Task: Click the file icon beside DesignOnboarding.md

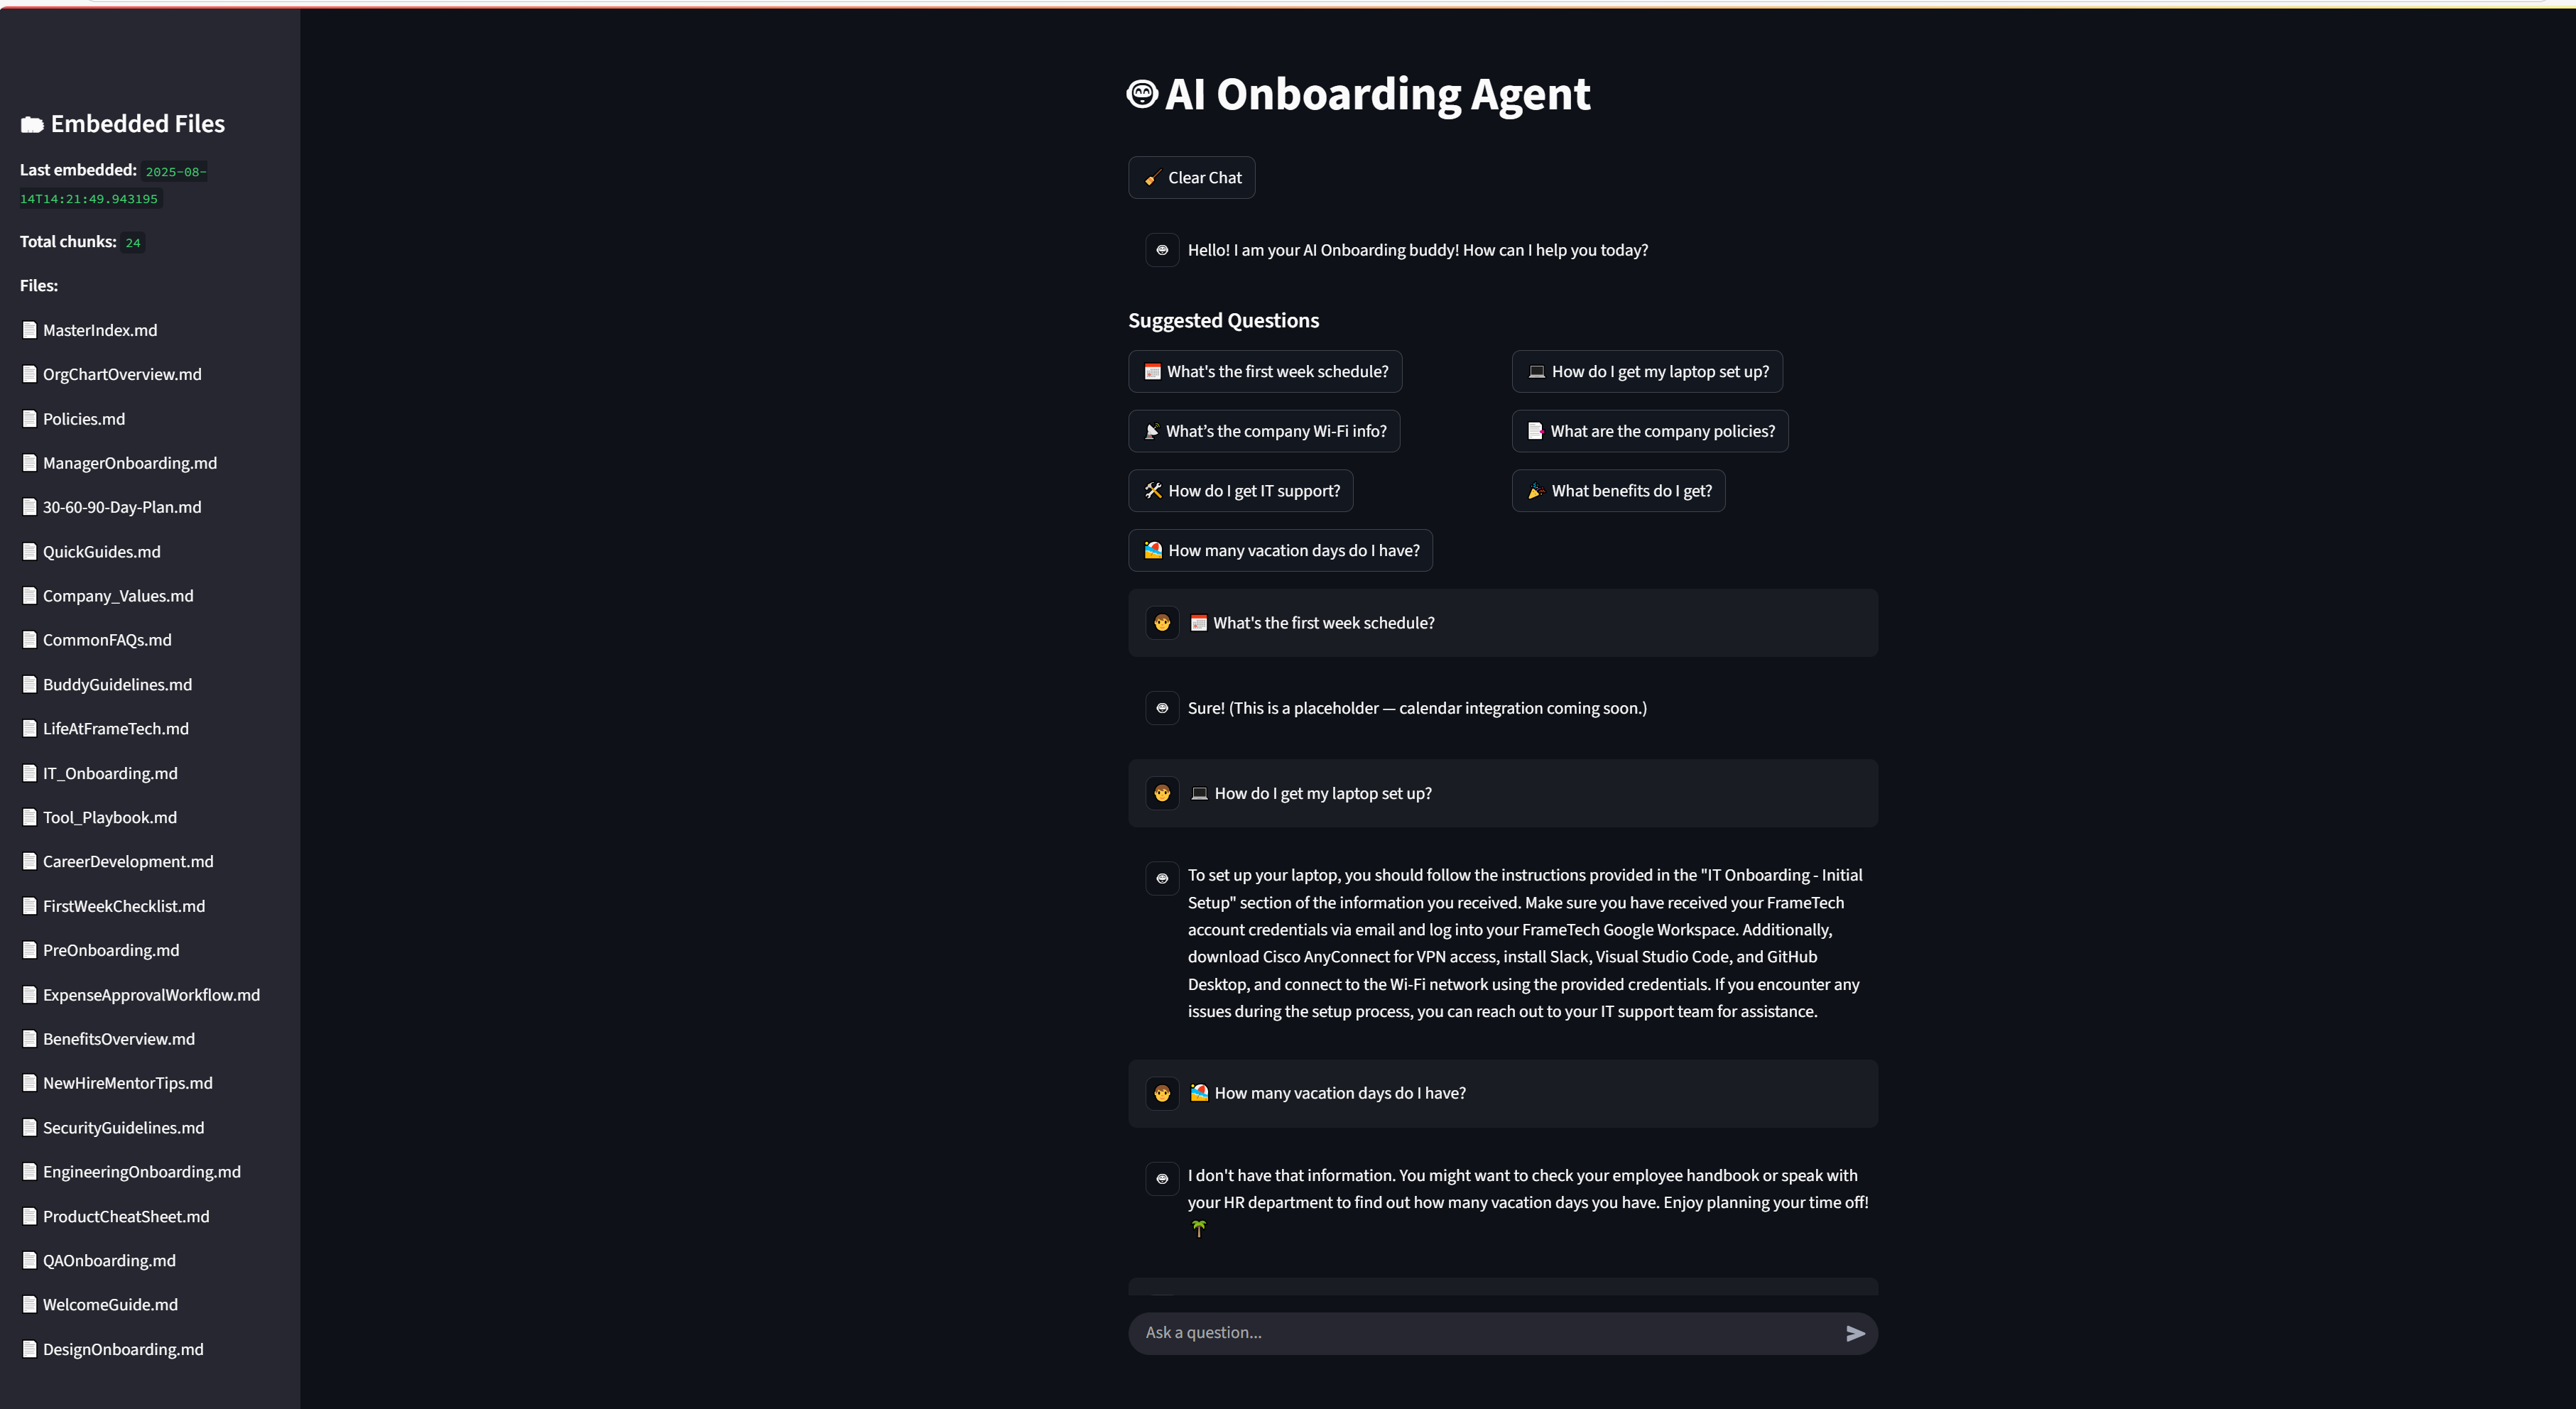Action: point(30,1349)
